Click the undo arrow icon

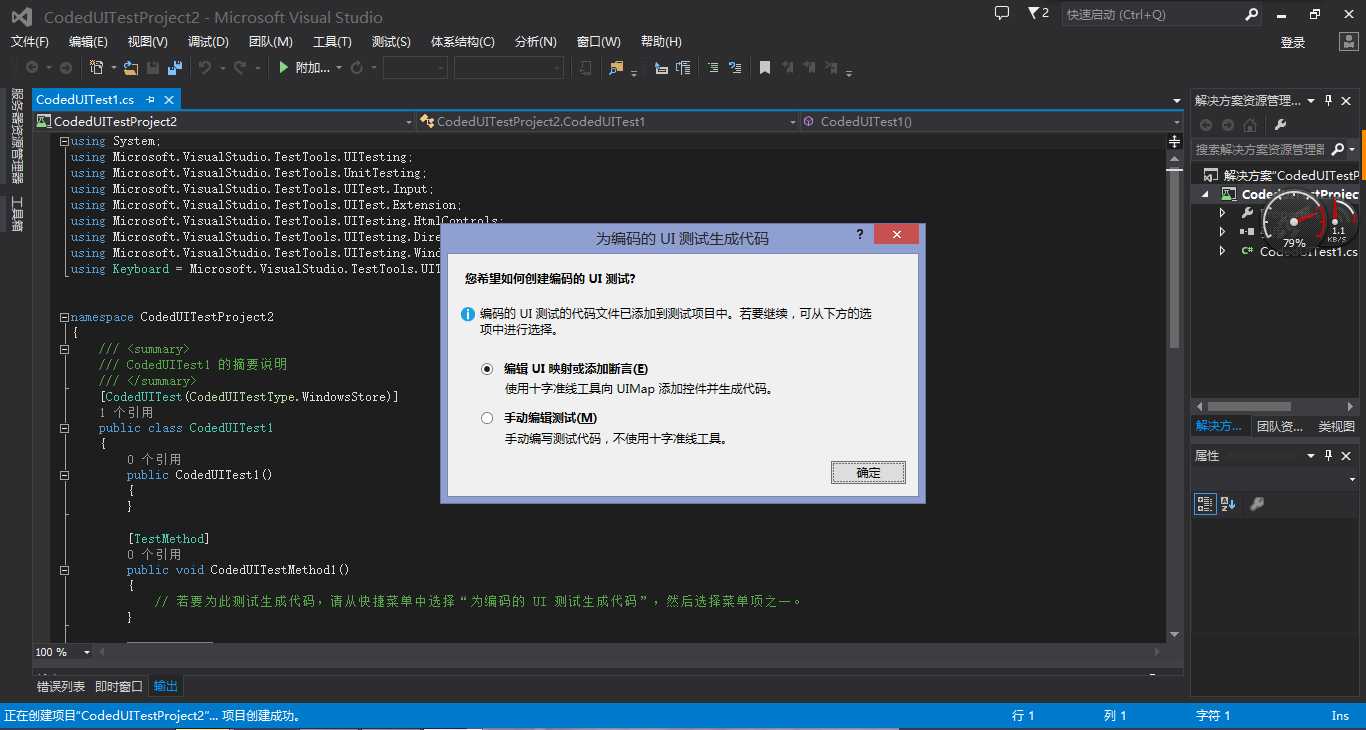(204, 67)
